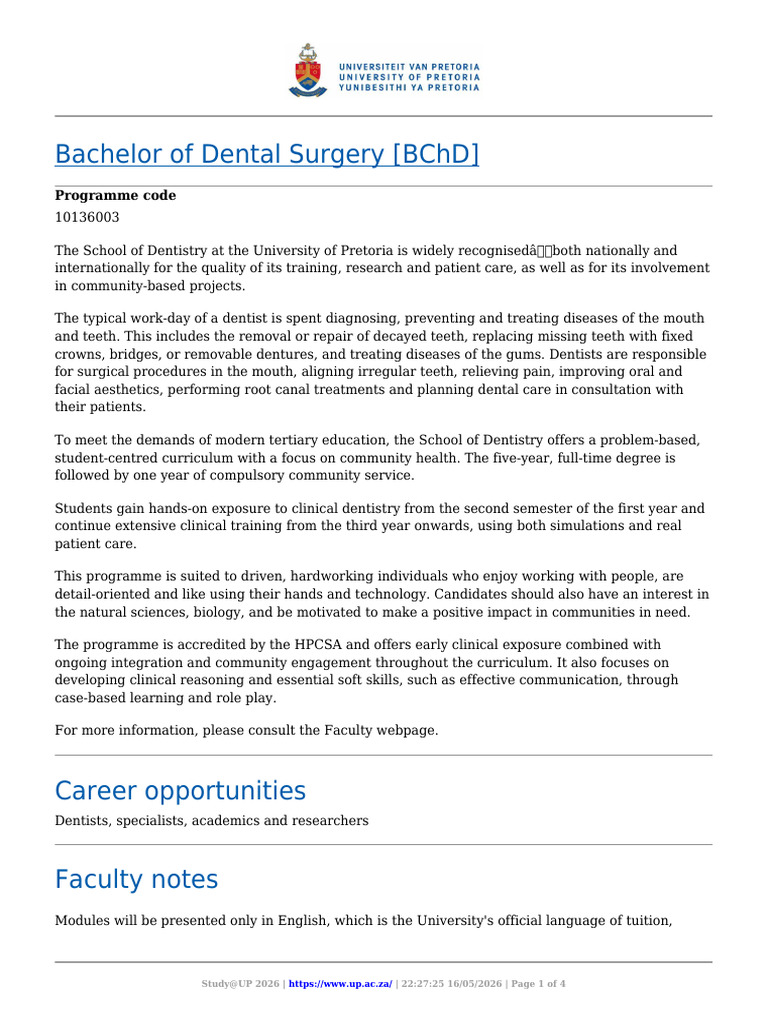
Task: Click the paragraph about the typical work-day
Action: click(x=381, y=362)
